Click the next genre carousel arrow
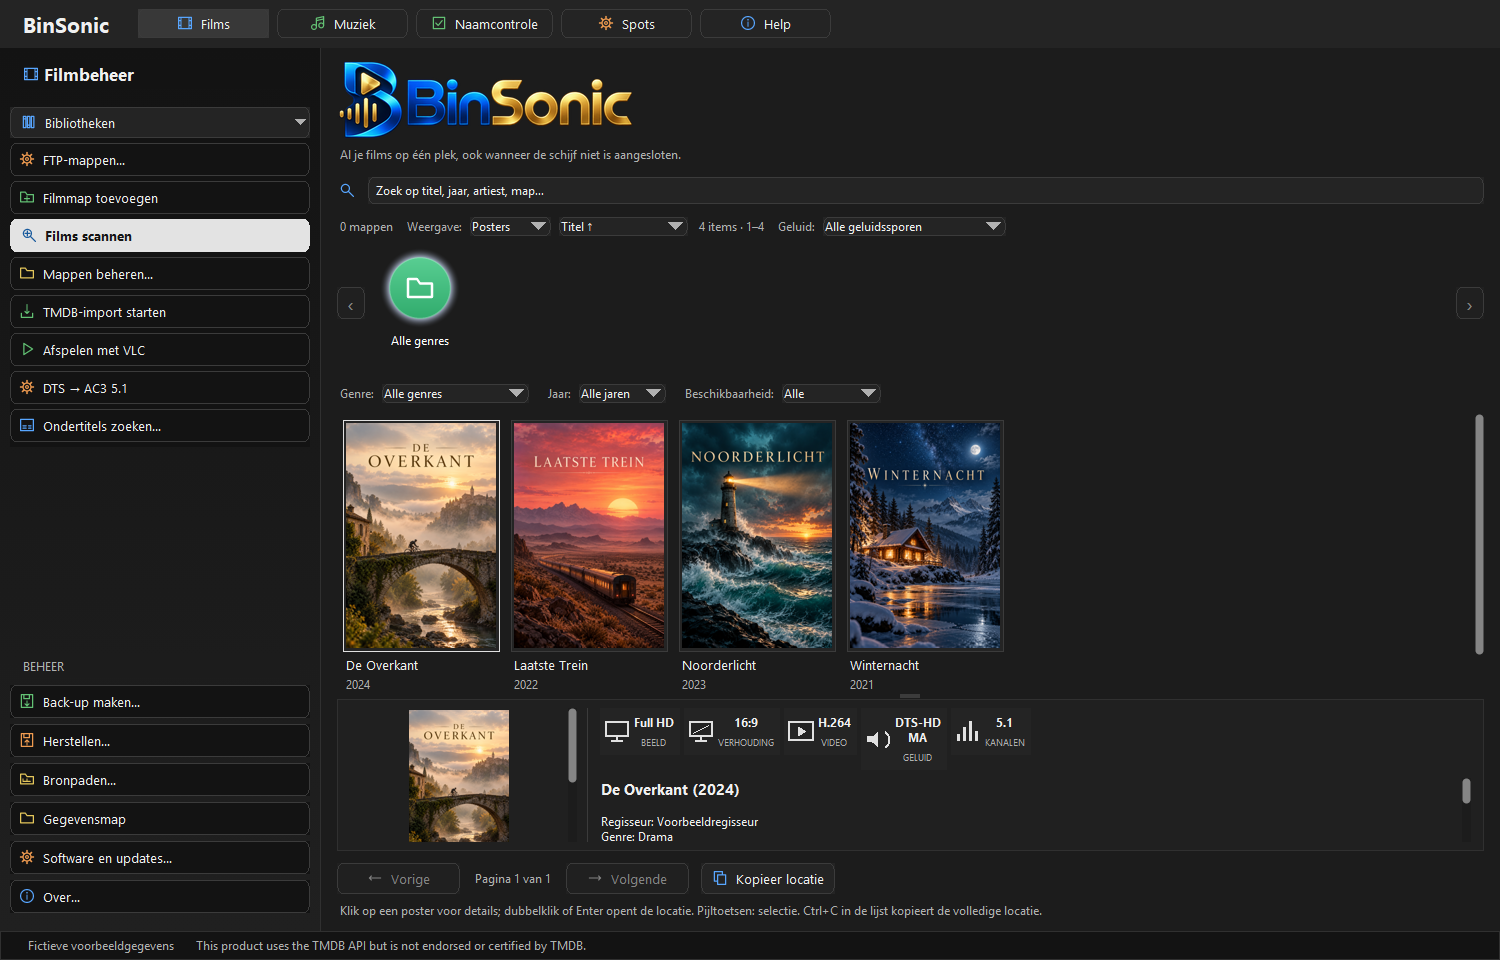1500x960 pixels. pos(1469,304)
